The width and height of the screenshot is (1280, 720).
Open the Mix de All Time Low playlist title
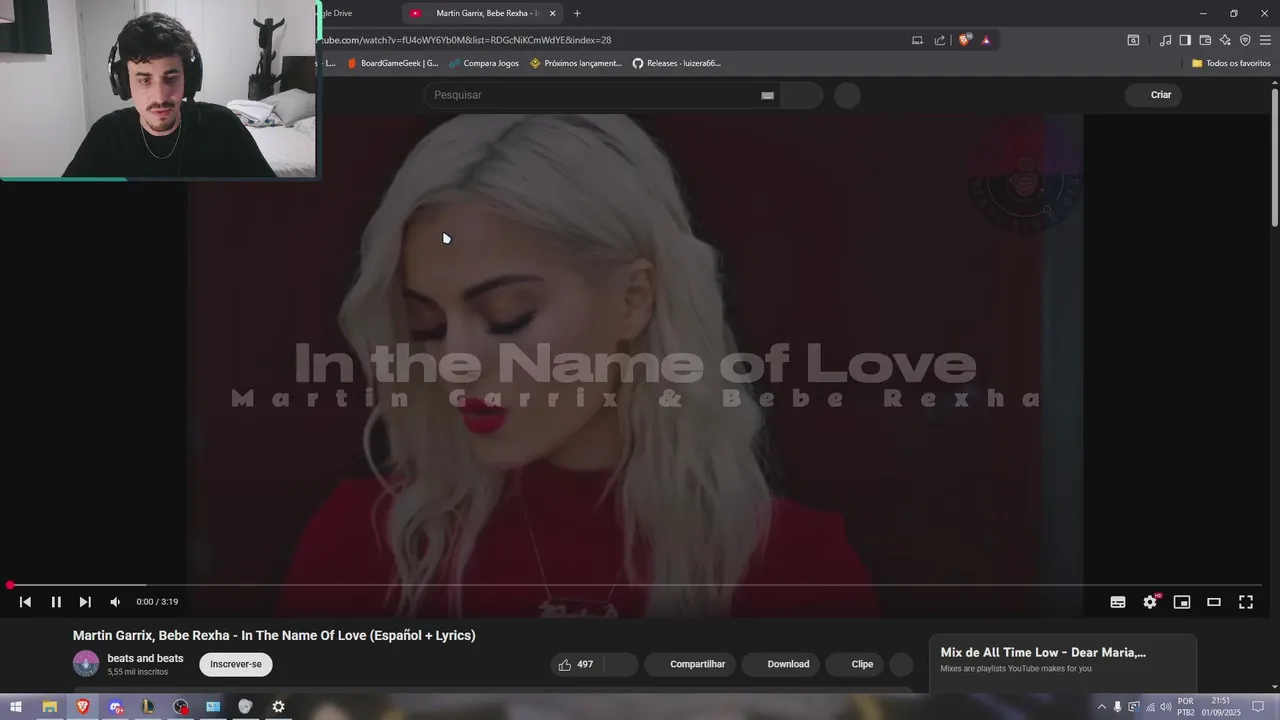(x=1043, y=652)
